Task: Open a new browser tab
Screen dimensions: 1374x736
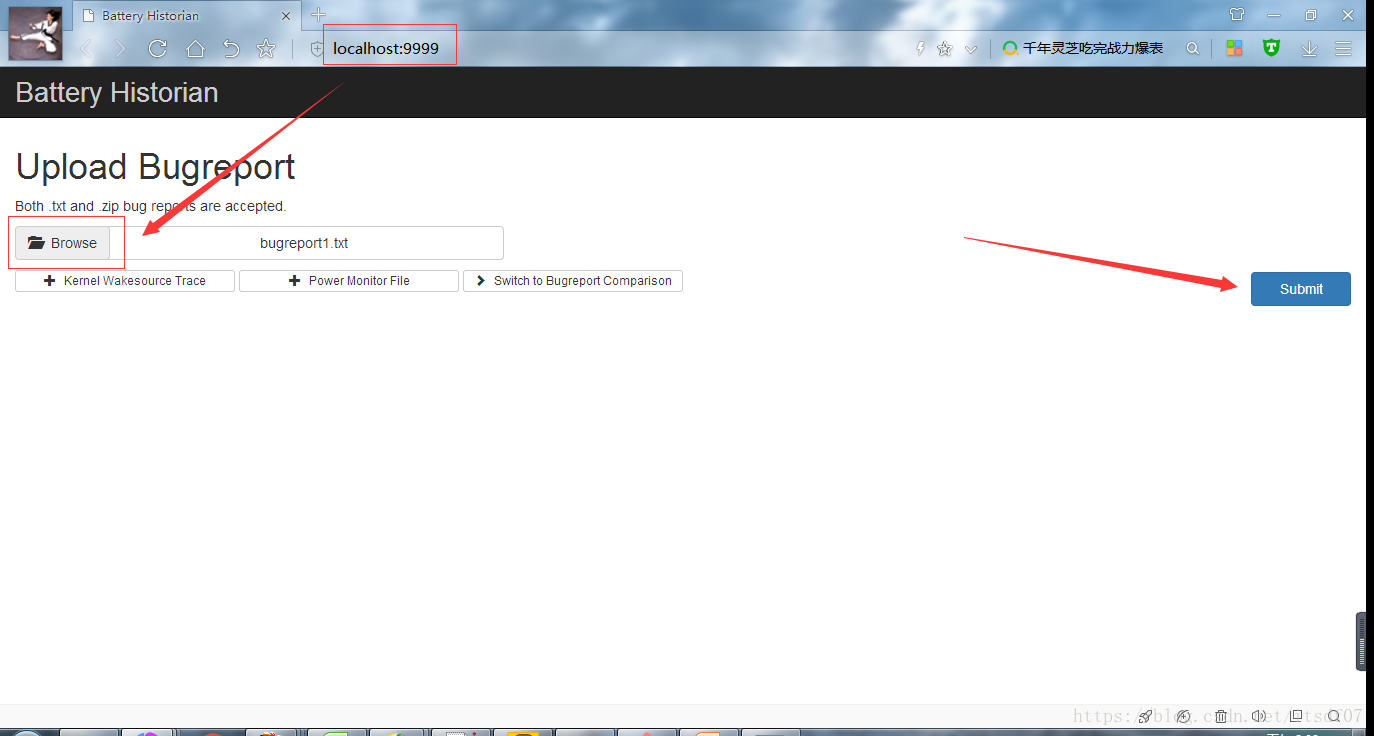Action: 318,14
